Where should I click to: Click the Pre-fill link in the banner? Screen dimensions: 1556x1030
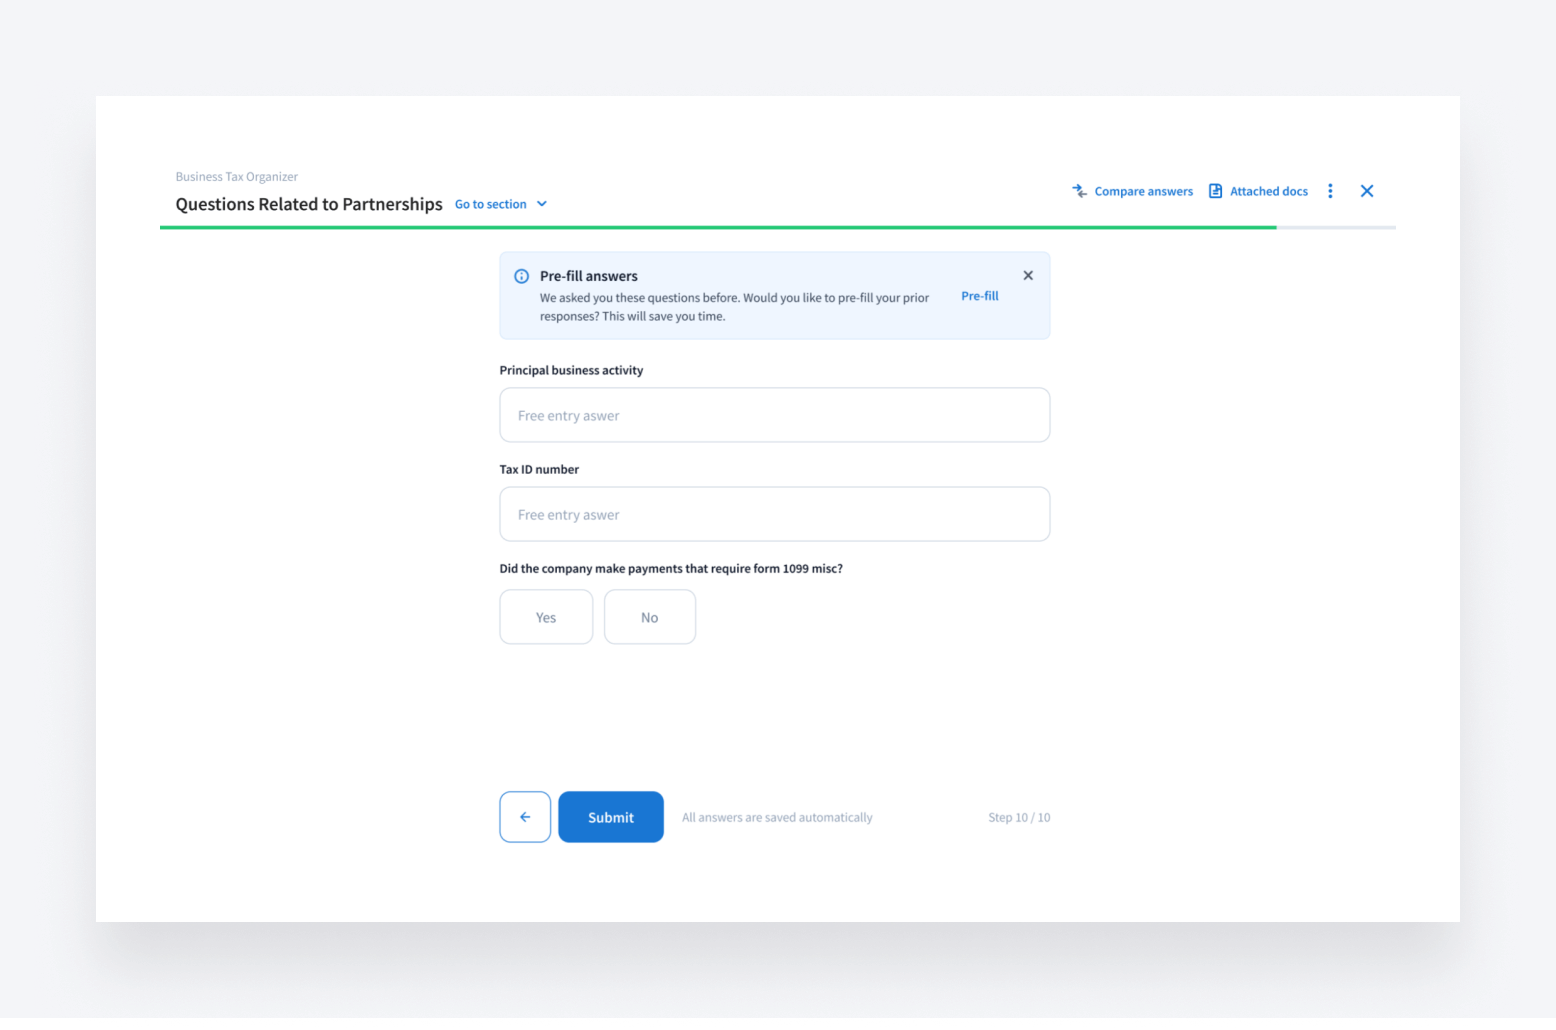click(x=979, y=296)
